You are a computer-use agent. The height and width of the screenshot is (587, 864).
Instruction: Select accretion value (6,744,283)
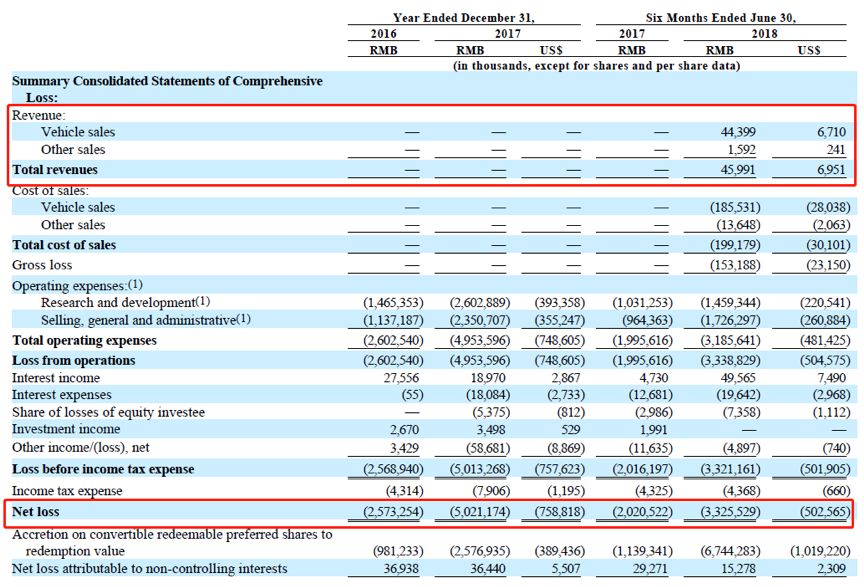point(730,551)
